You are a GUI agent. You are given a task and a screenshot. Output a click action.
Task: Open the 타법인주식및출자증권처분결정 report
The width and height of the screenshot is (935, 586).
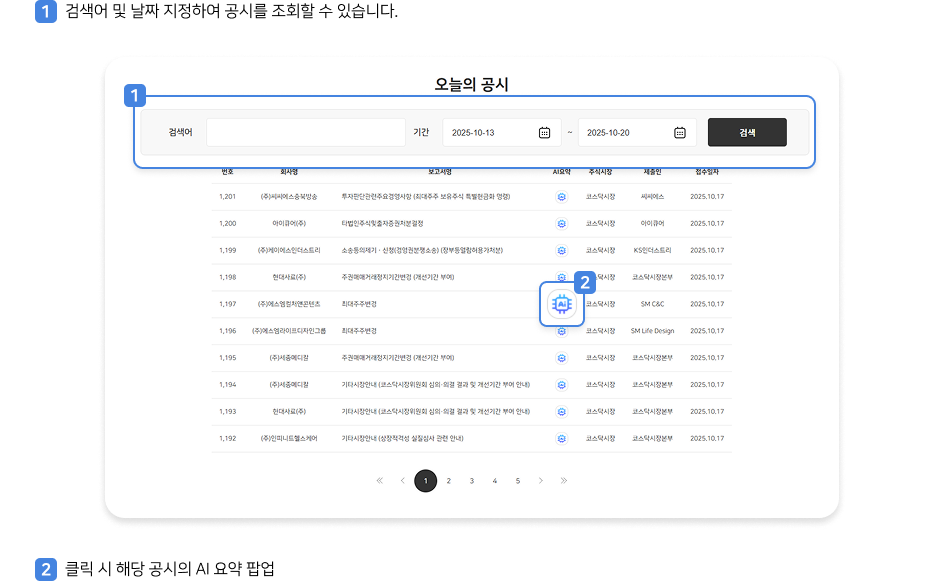(382, 223)
